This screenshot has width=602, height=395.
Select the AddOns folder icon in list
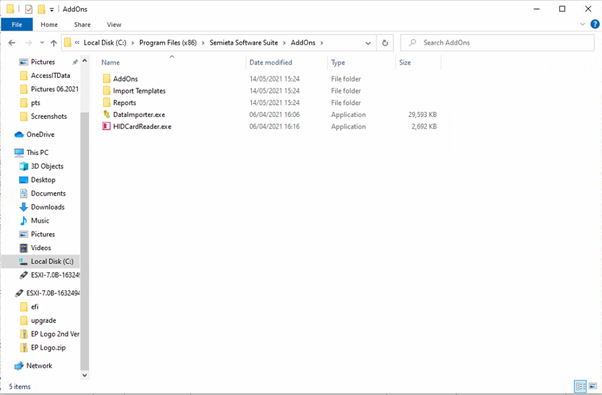[x=106, y=79]
